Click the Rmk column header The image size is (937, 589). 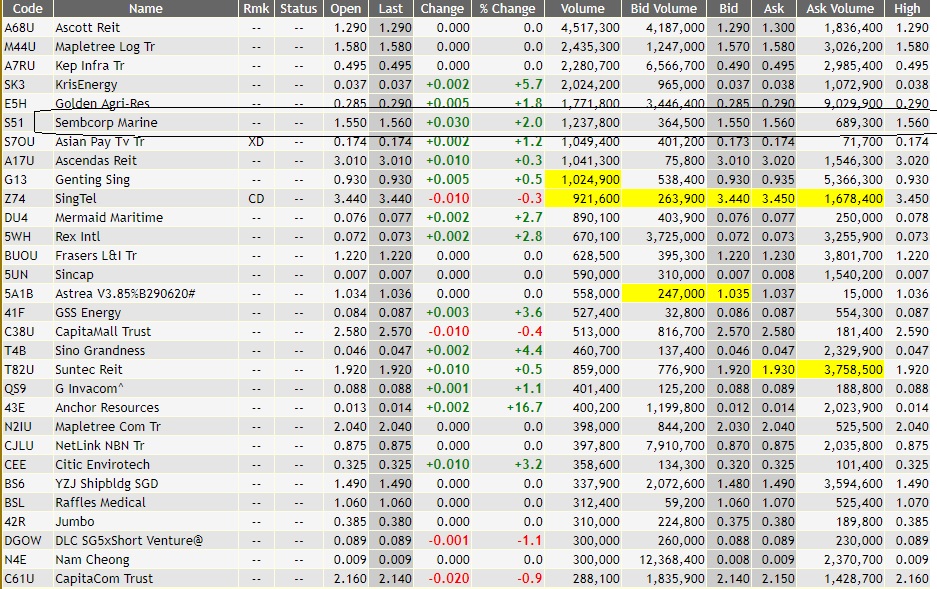pos(256,8)
